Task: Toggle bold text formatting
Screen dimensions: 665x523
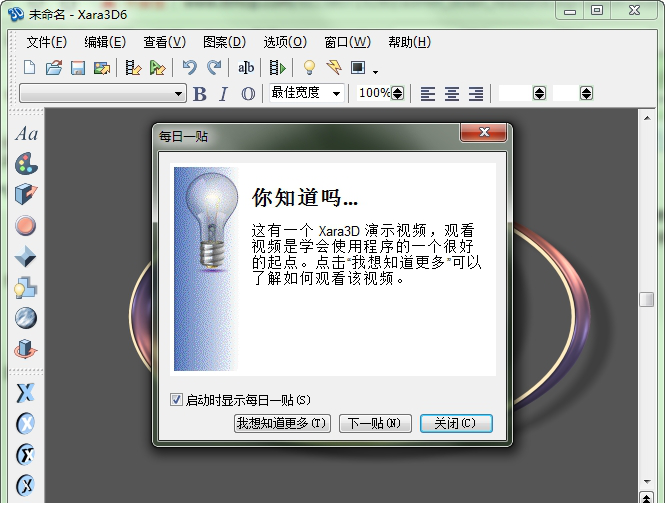Action: tap(200, 94)
